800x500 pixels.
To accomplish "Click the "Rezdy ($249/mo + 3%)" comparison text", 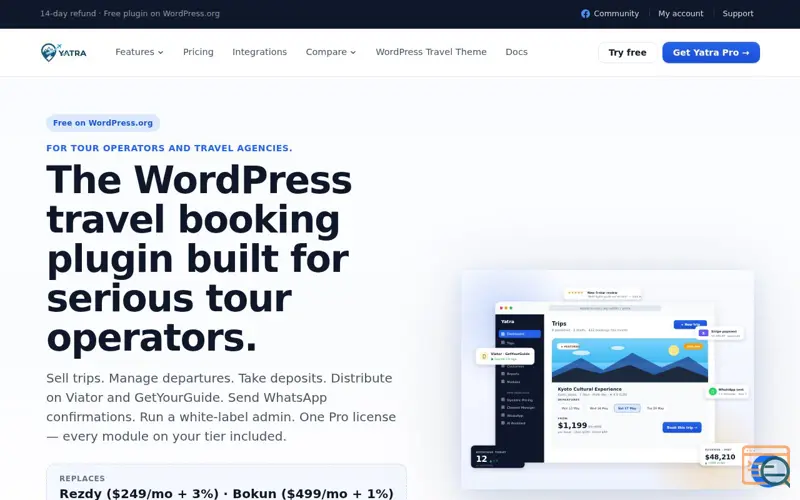I will point(139,493).
